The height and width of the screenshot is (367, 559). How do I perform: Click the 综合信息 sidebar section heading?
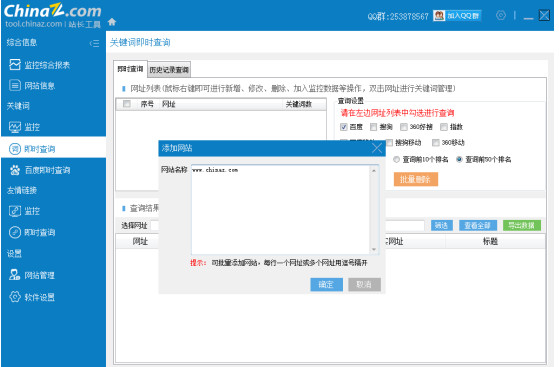[x=22, y=42]
